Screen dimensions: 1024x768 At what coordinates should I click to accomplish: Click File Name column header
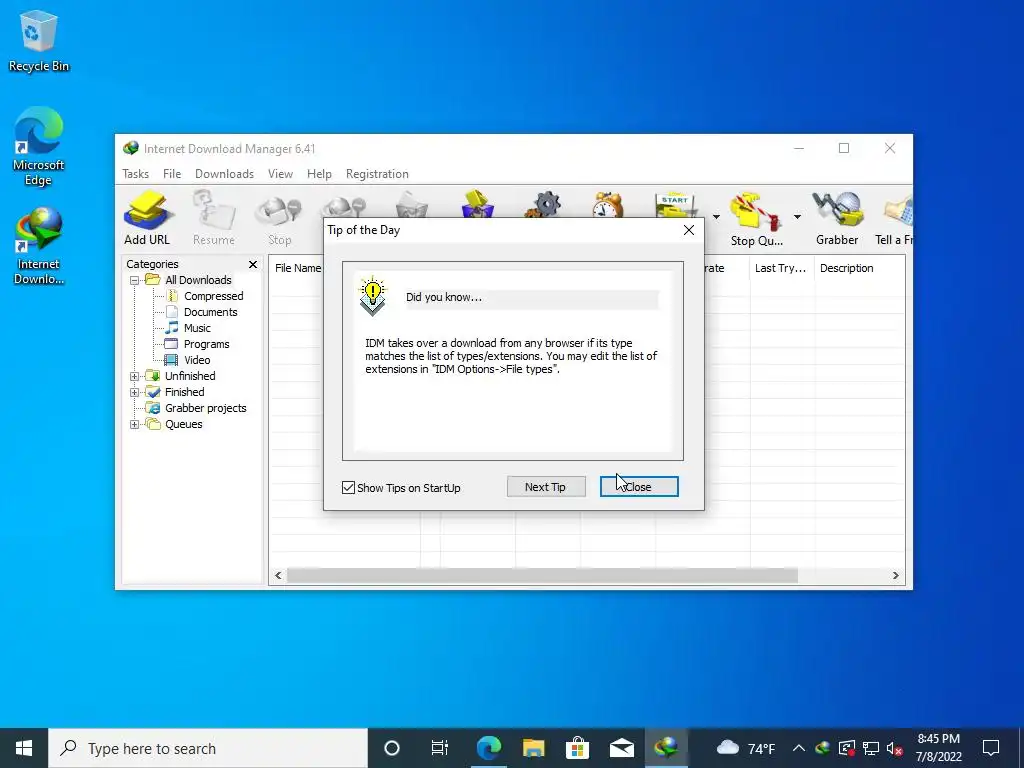point(298,268)
